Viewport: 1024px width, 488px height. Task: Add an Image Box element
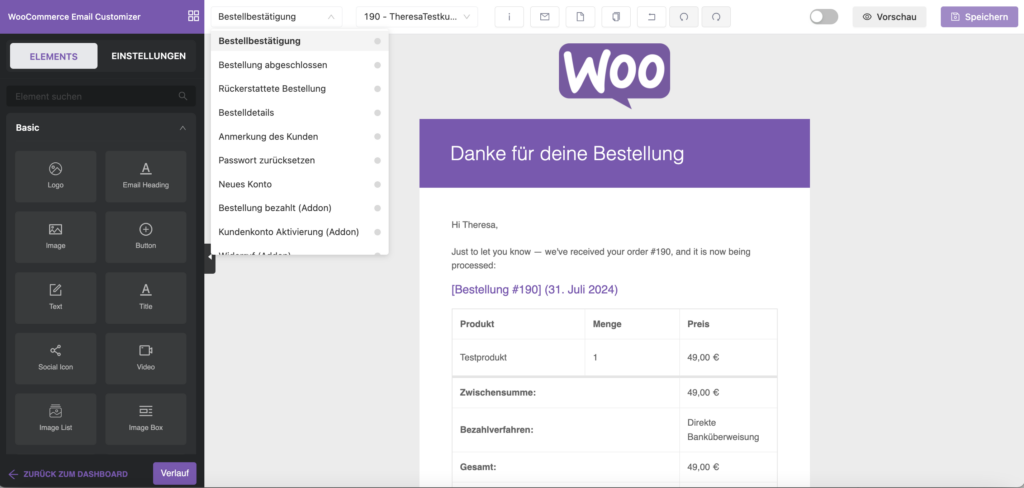pos(146,419)
